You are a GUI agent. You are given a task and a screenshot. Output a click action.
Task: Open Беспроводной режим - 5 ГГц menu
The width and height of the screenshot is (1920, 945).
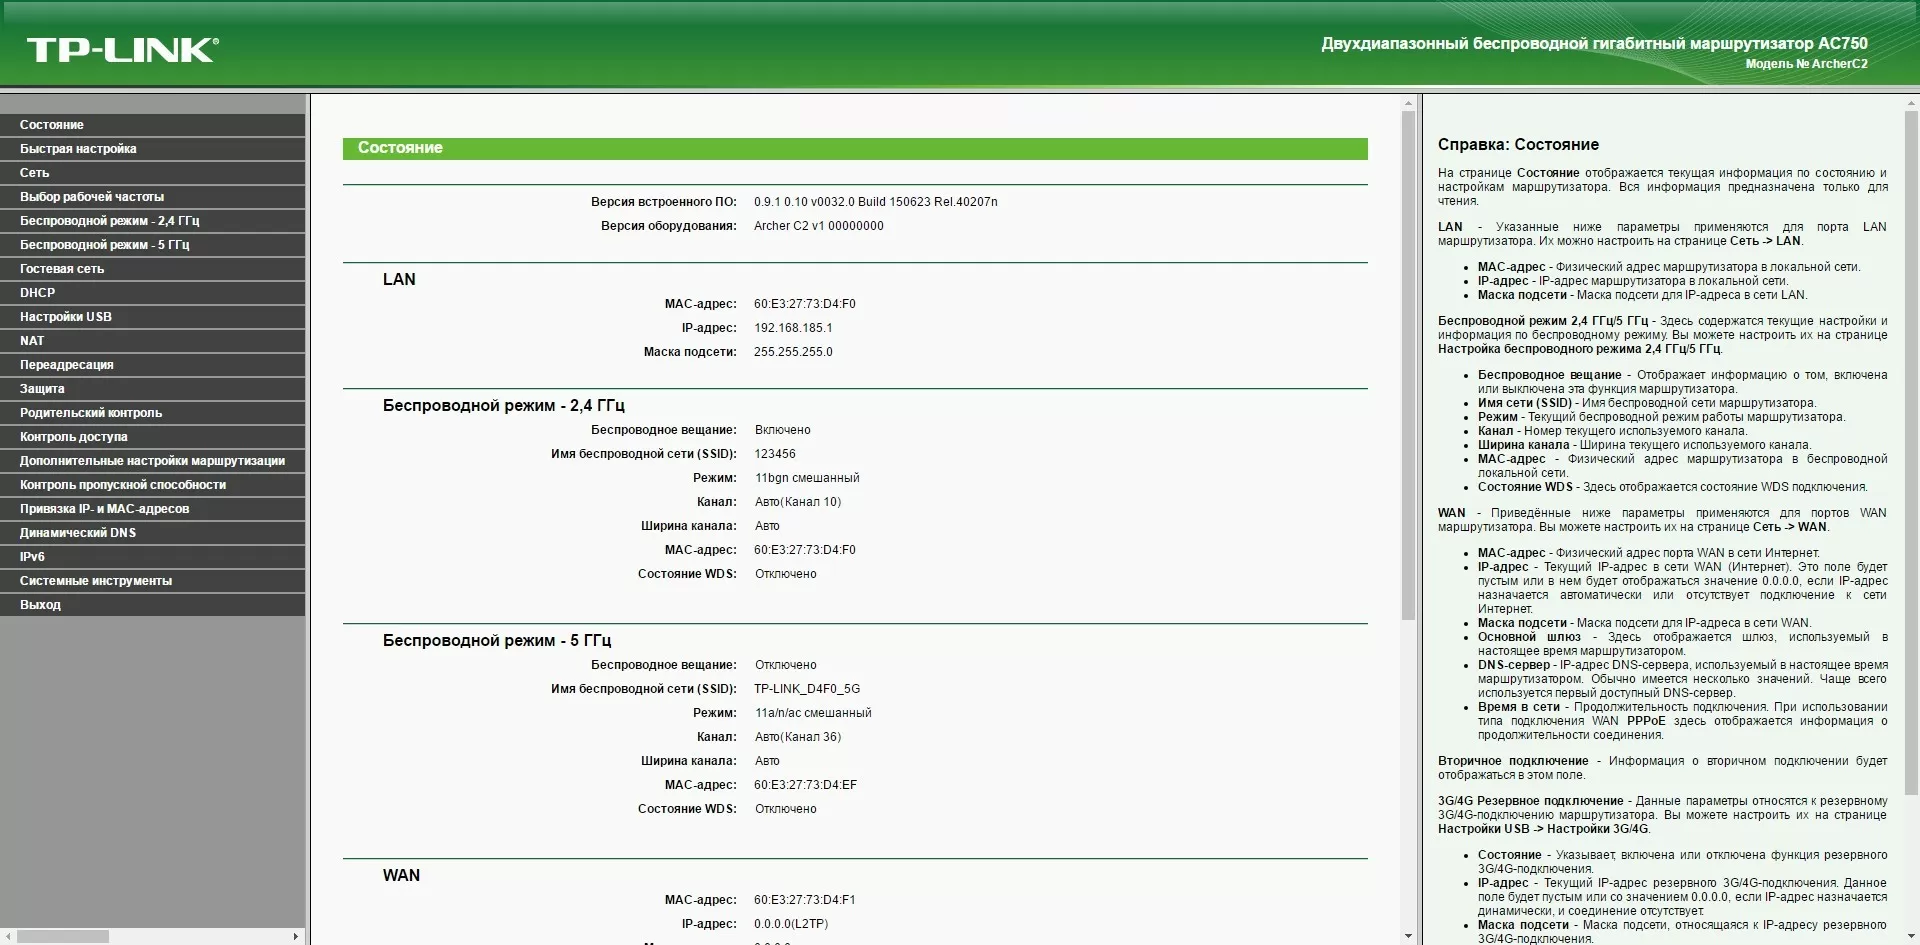(x=152, y=245)
